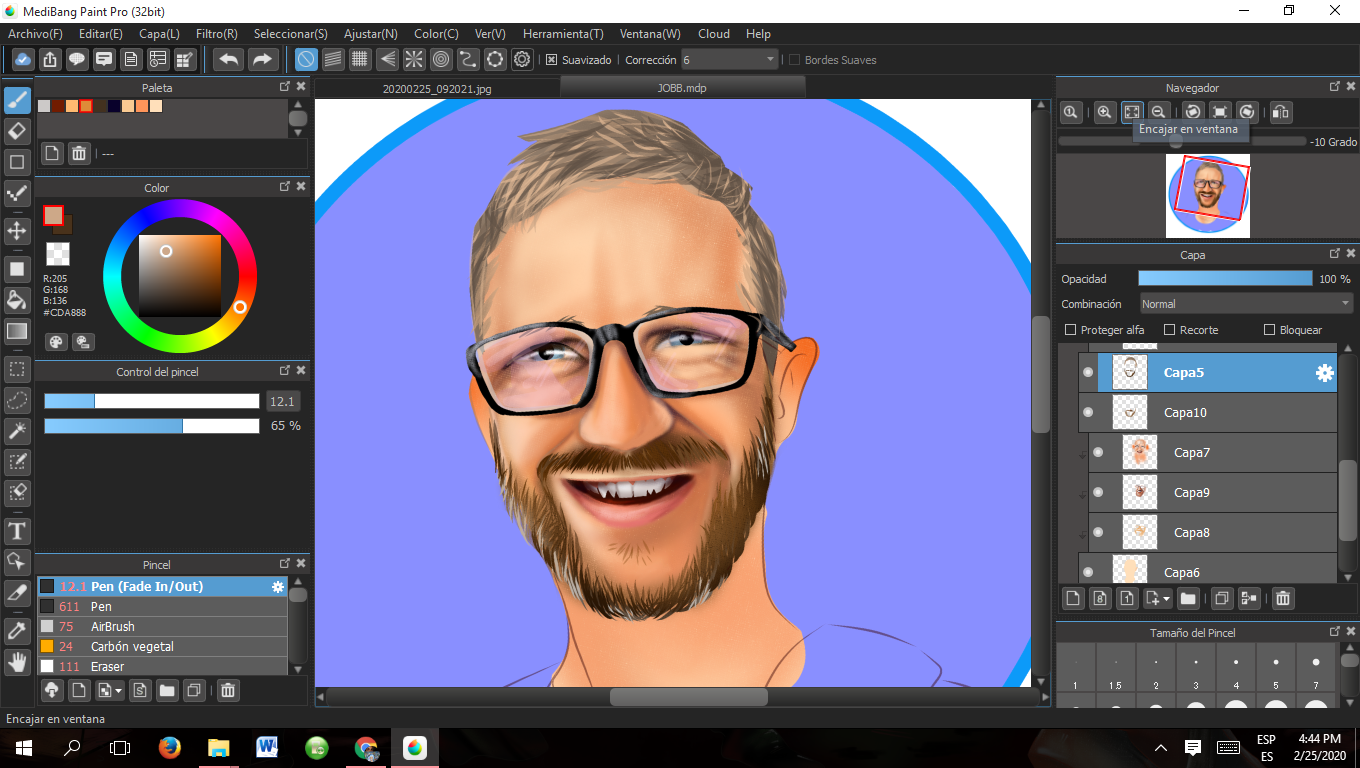The height and width of the screenshot is (768, 1360).
Task: Choose brush size 3 preset
Action: click(x=1196, y=666)
